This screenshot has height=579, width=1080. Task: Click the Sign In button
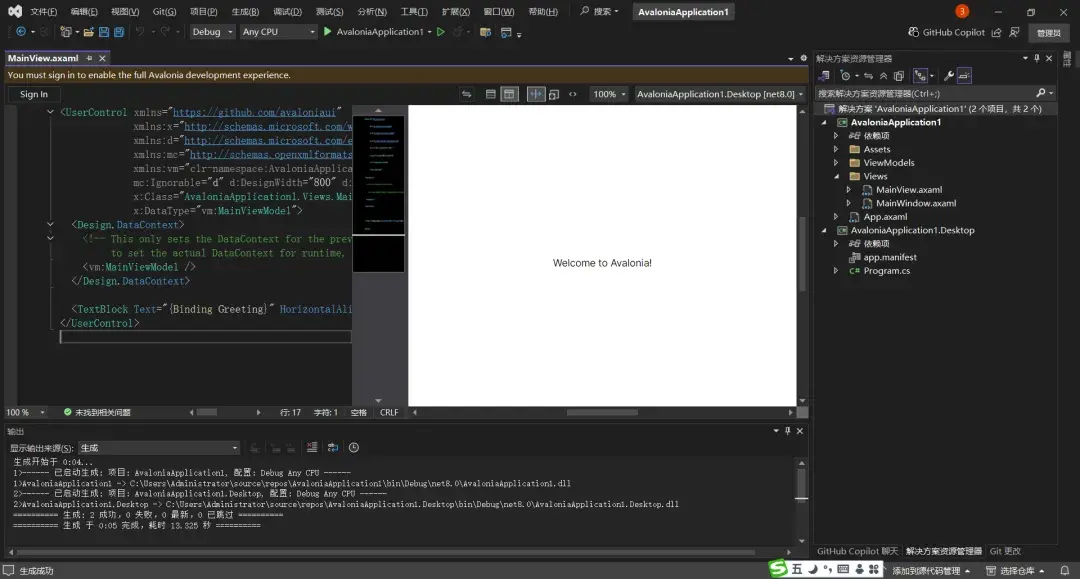tap(33, 93)
